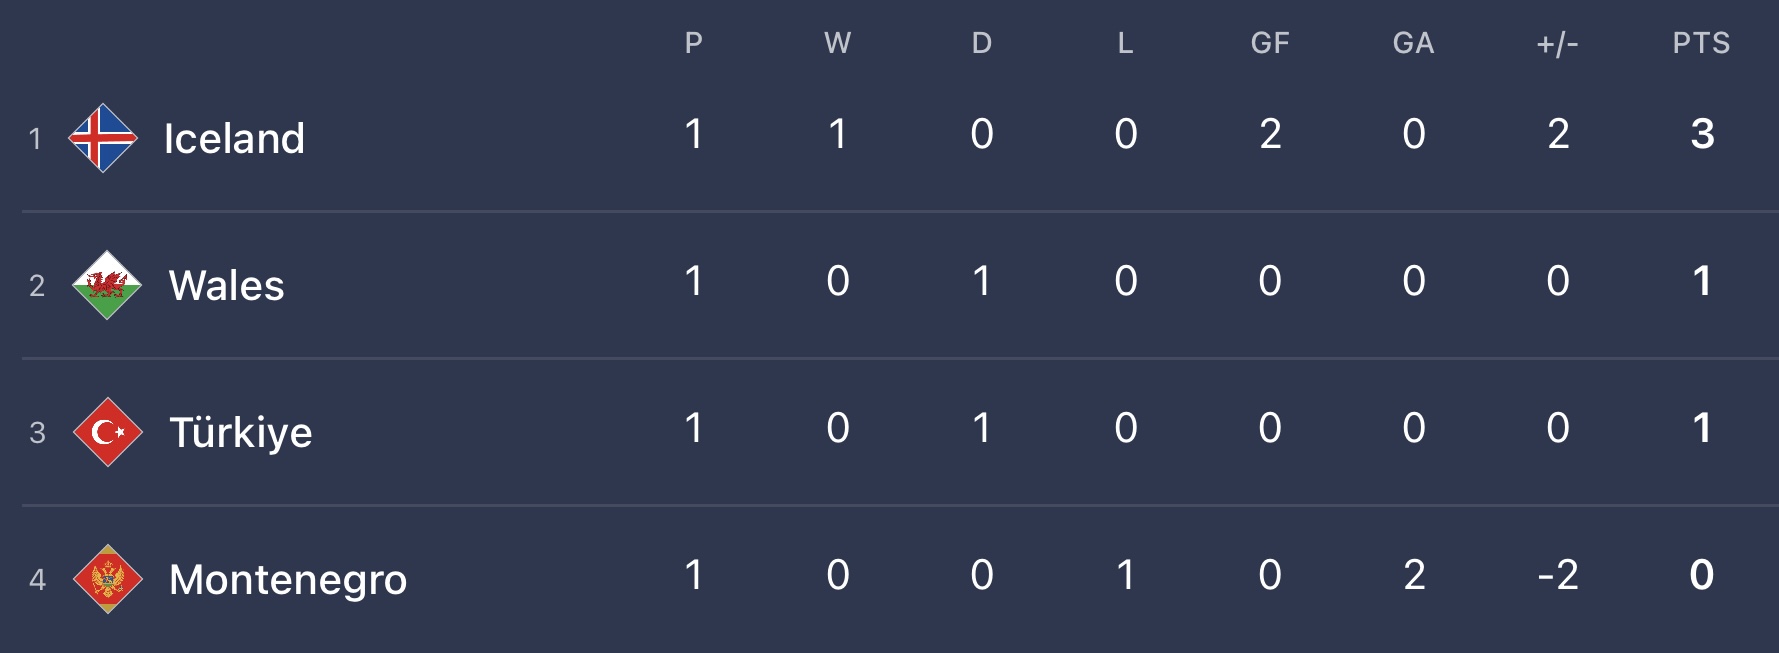Click the Iceland flag icon
Image resolution: width=1779 pixels, height=653 pixels.
tap(103, 138)
